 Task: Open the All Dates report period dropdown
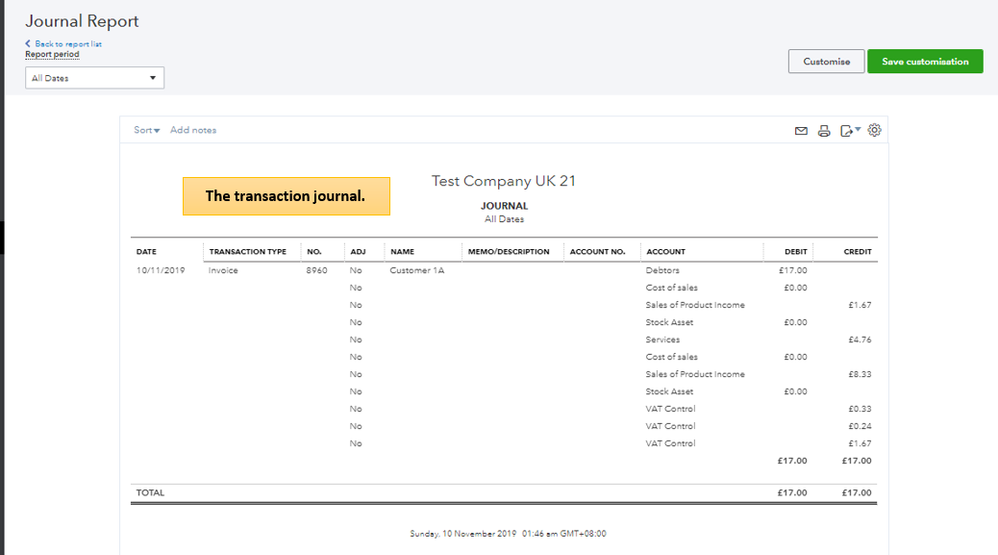[x=94, y=78]
